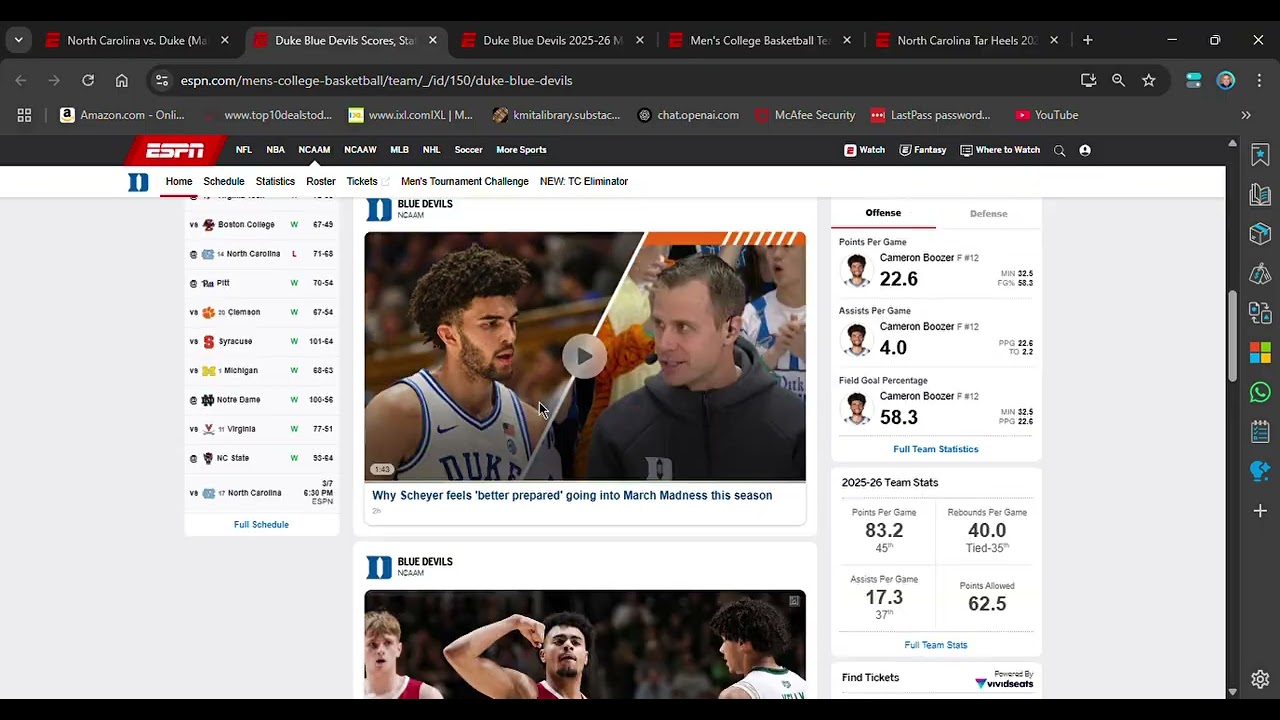Close the North Carolina vs. Duke tab

point(224,40)
